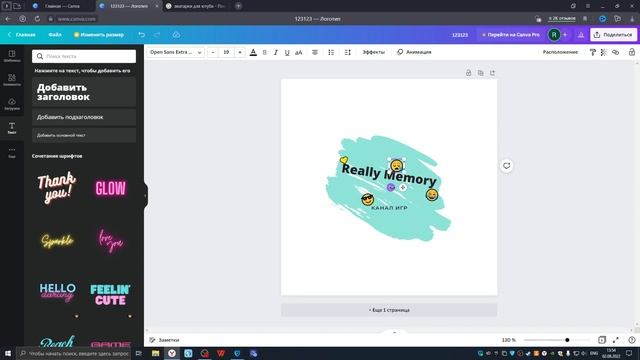Viewport: 640px width, 360px height.
Task: Decrease font size with minus button
Action: [213, 52]
